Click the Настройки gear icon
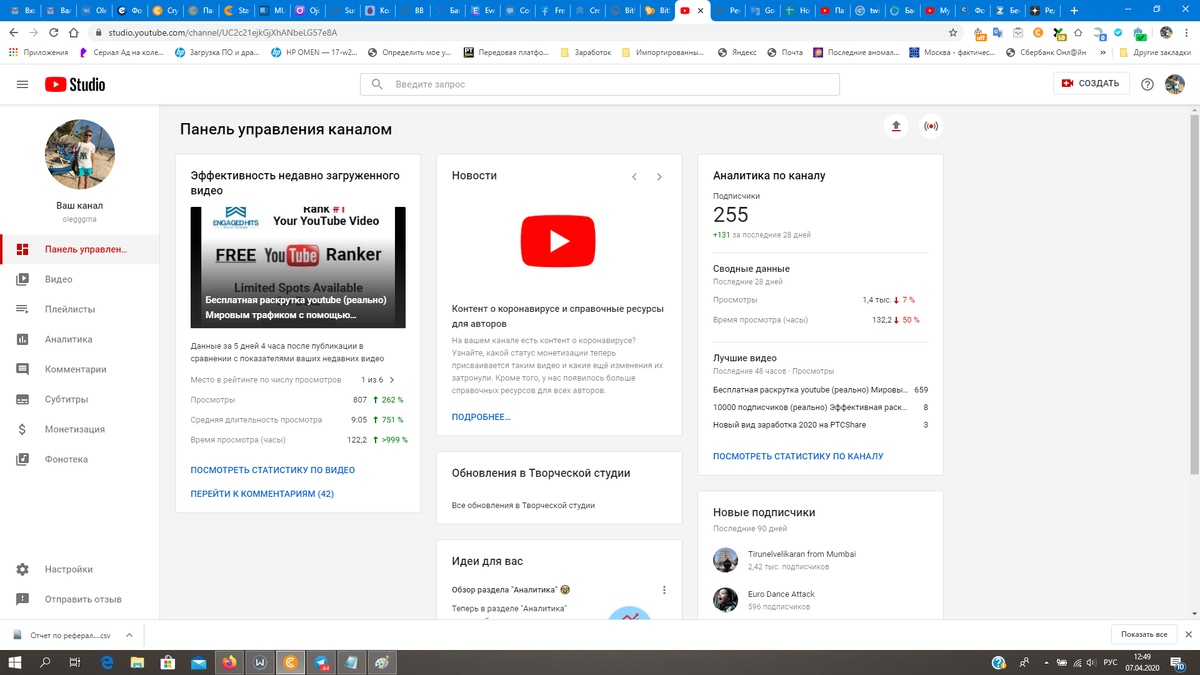The image size is (1200, 675). point(22,569)
